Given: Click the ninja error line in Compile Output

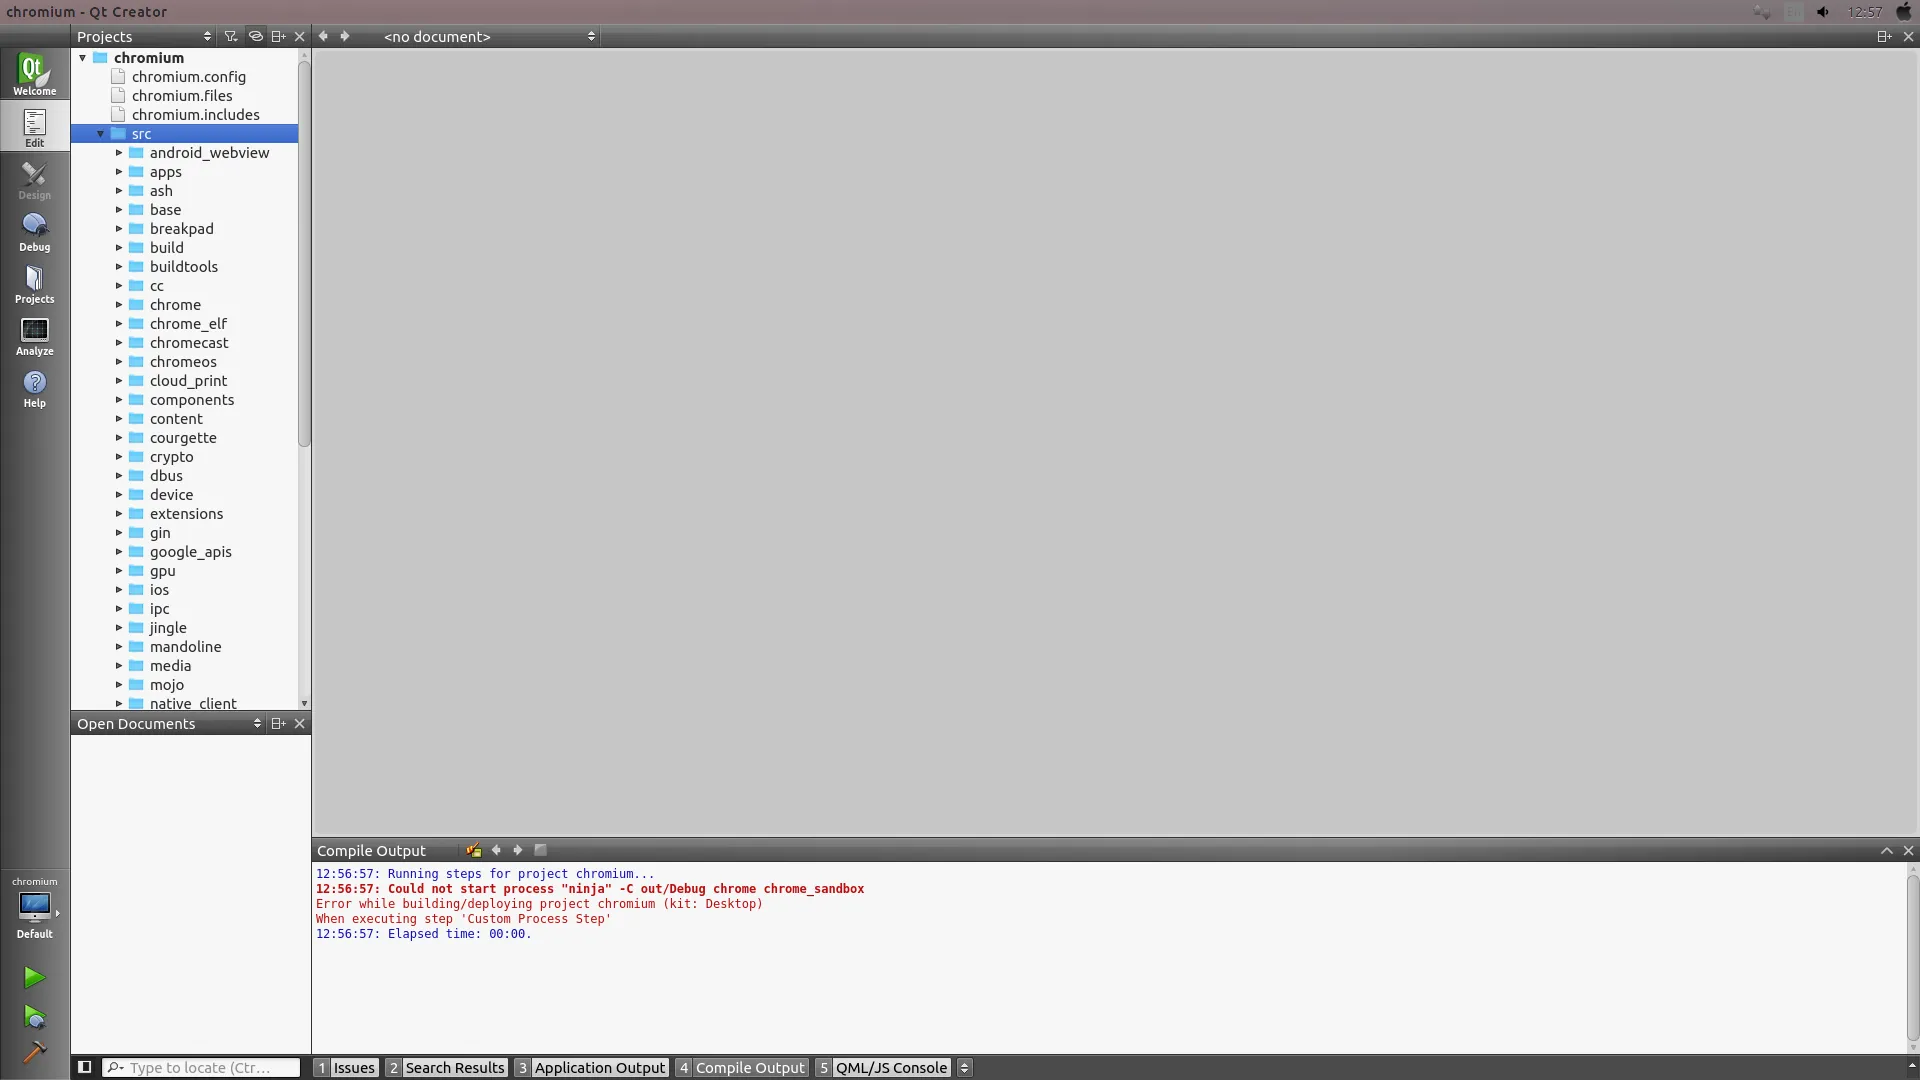Looking at the screenshot, I should [590, 889].
